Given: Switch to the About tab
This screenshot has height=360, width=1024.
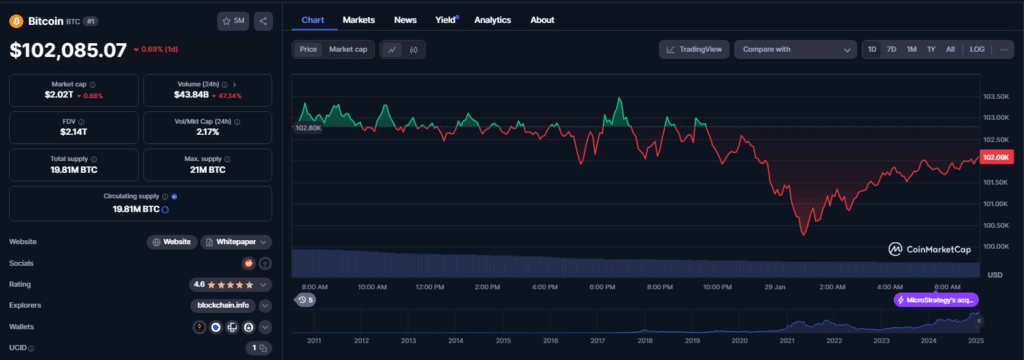Looking at the screenshot, I should point(542,20).
